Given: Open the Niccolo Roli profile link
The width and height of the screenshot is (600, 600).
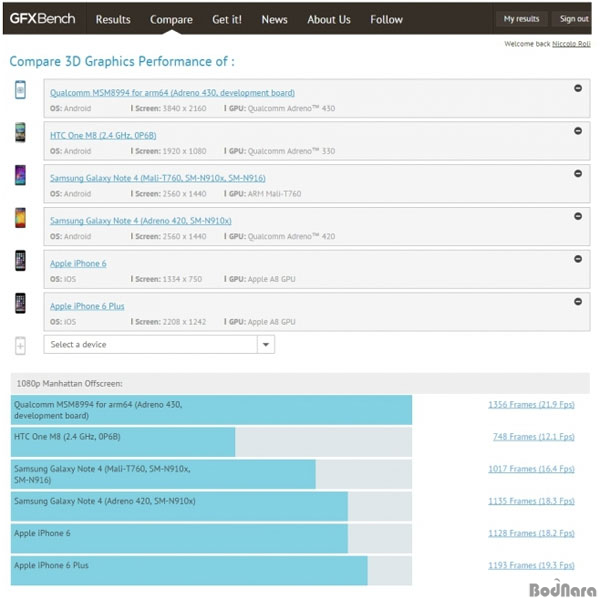Looking at the screenshot, I should tap(571, 44).
